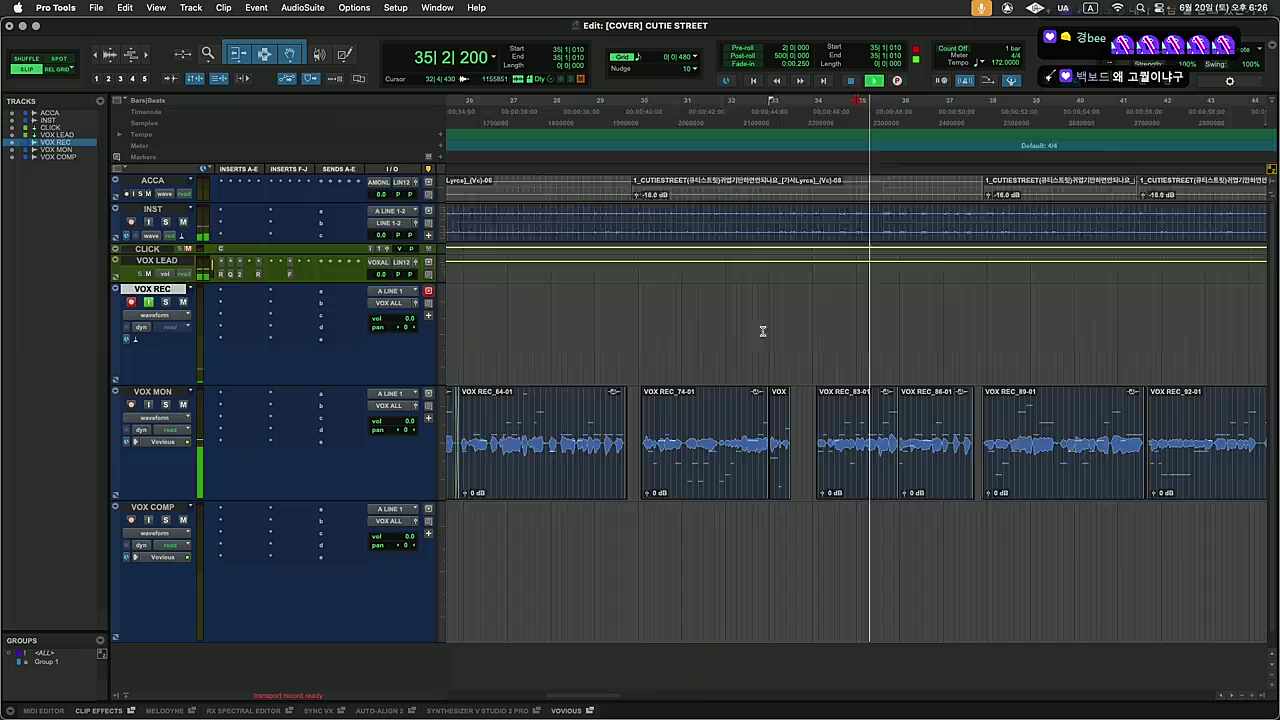Mute the CLICK track
This screenshot has width=1280, height=720.
tap(187, 249)
